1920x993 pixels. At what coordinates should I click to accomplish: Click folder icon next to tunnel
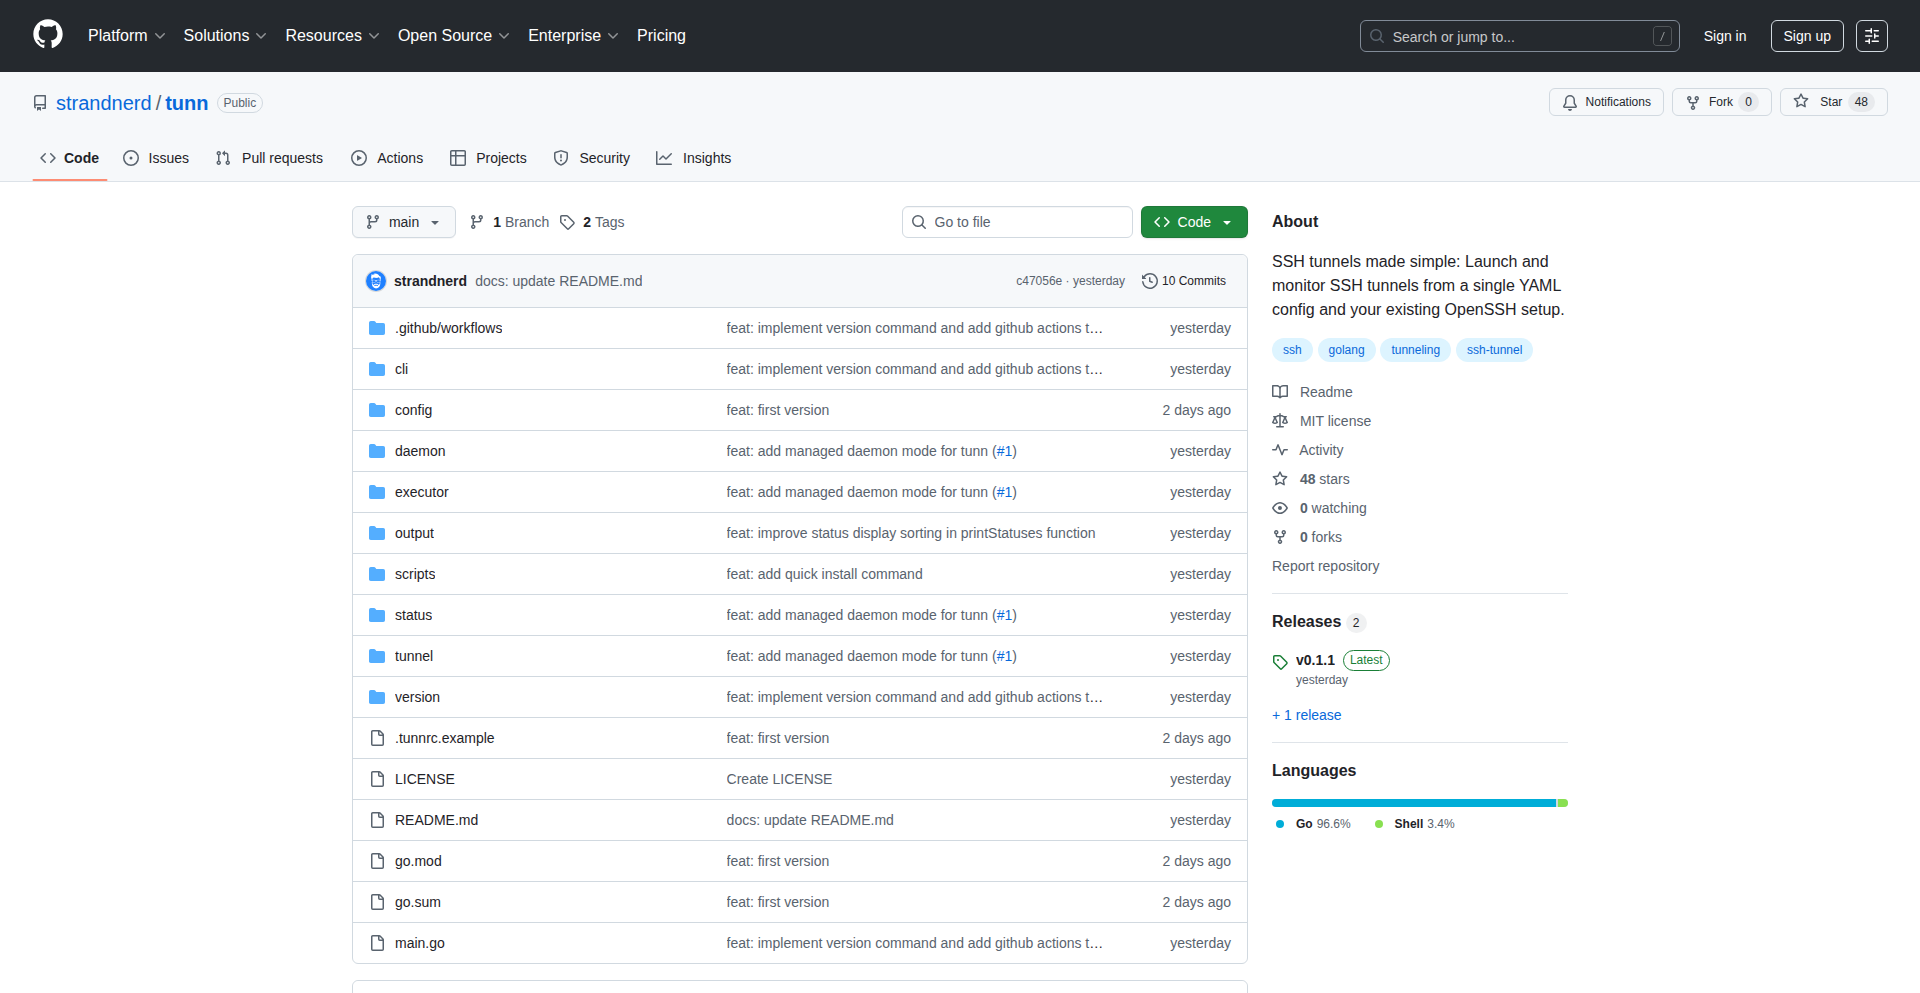377,656
